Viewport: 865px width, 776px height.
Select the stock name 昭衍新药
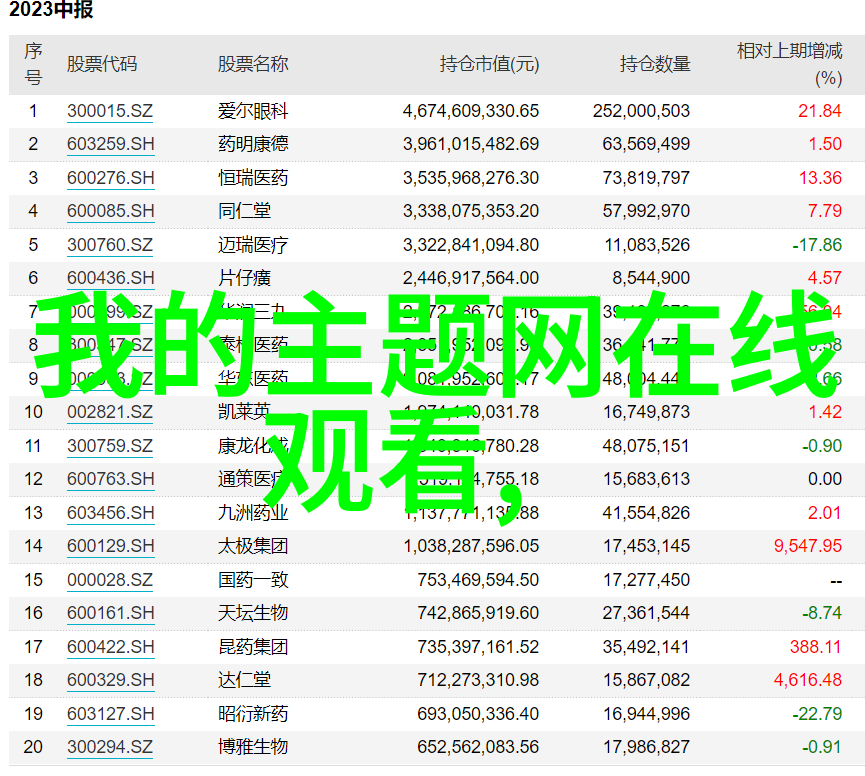pyautogui.click(x=253, y=714)
